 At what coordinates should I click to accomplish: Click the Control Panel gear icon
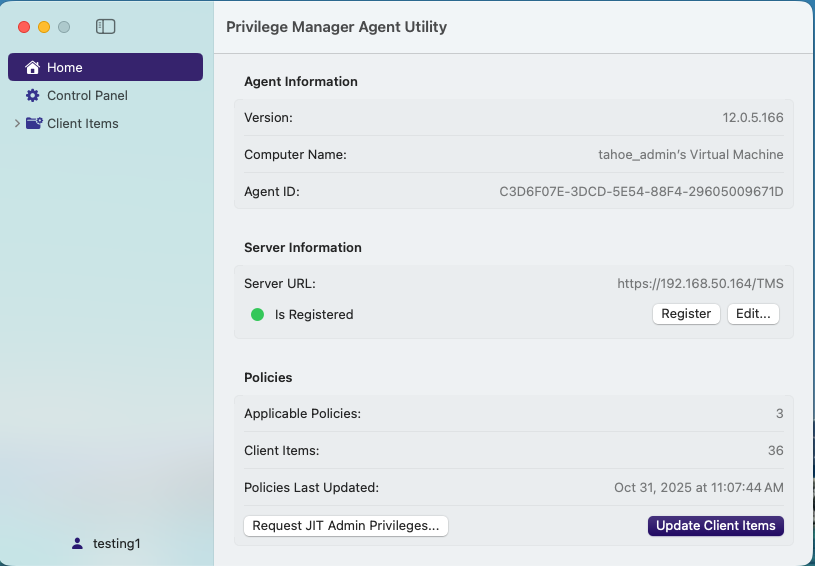click(x=32, y=95)
